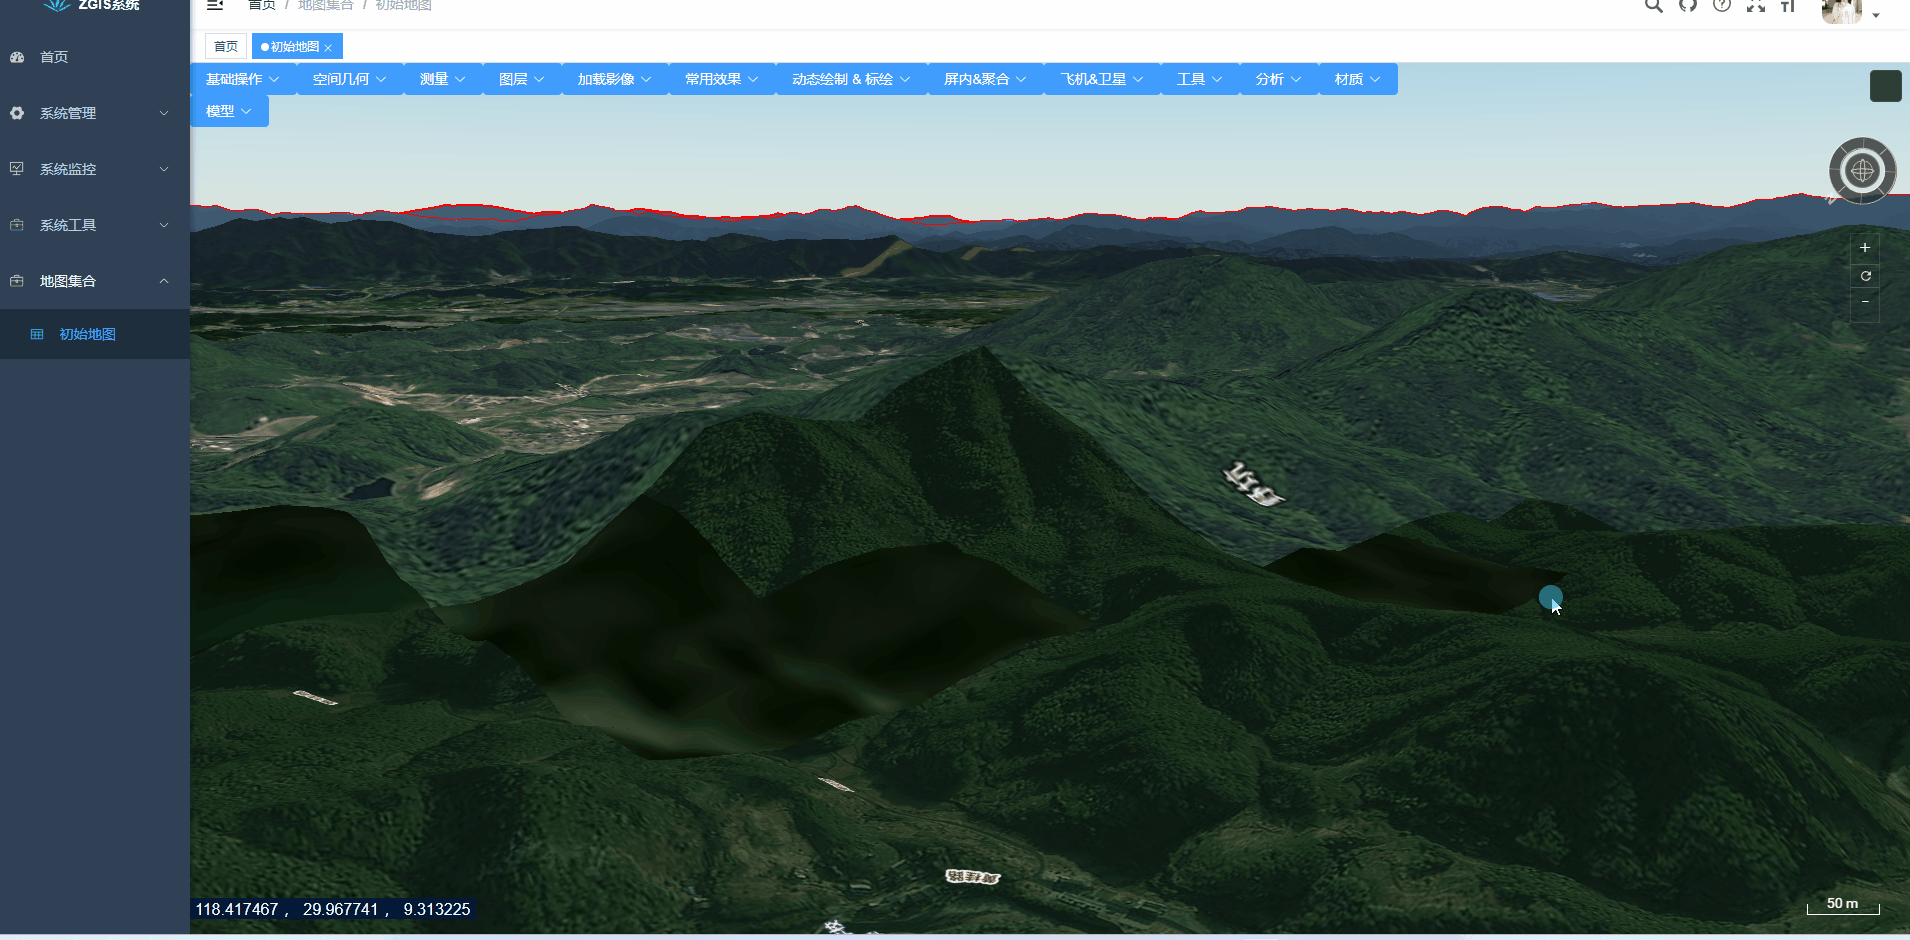Click the 系统管理 gear icon
Viewport: 1910px width, 940px height.
[17, 113]
